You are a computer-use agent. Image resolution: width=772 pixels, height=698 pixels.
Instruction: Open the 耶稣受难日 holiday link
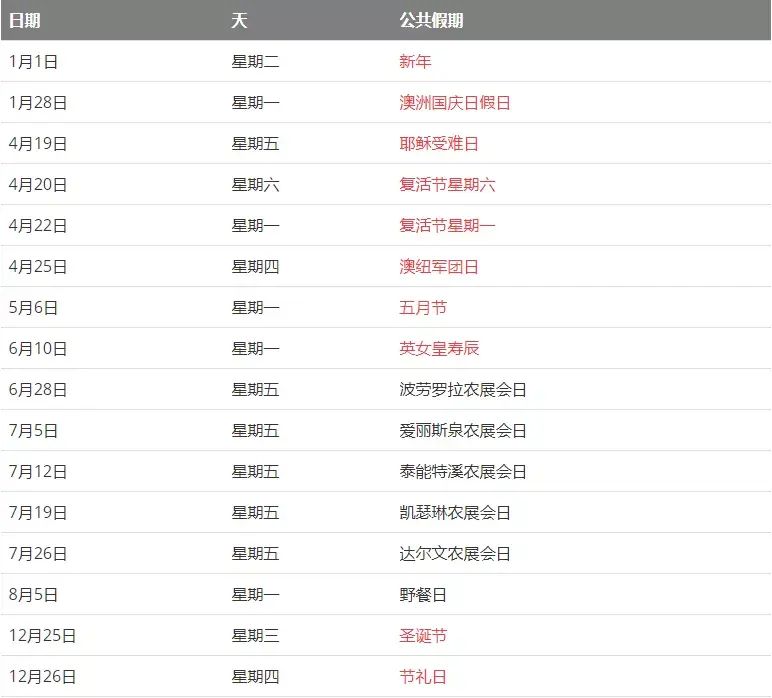click(439, 144)
